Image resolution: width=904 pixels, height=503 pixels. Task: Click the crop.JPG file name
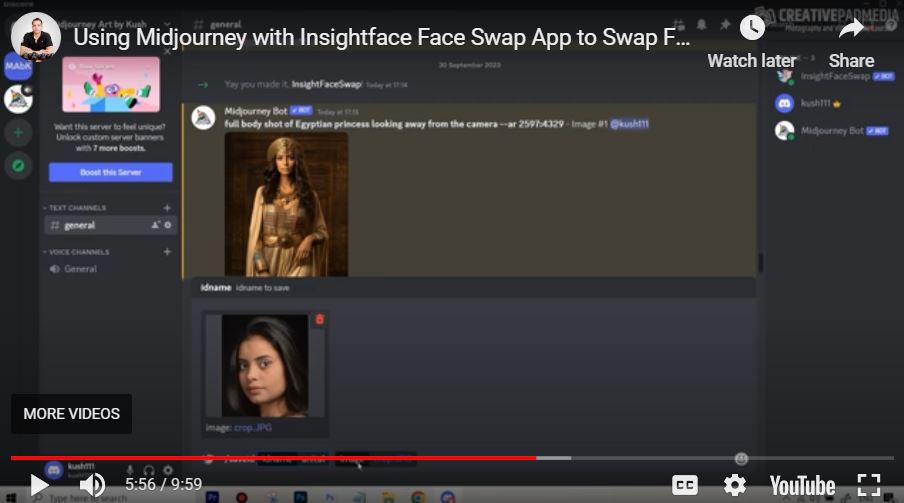(x=253, y=427)
